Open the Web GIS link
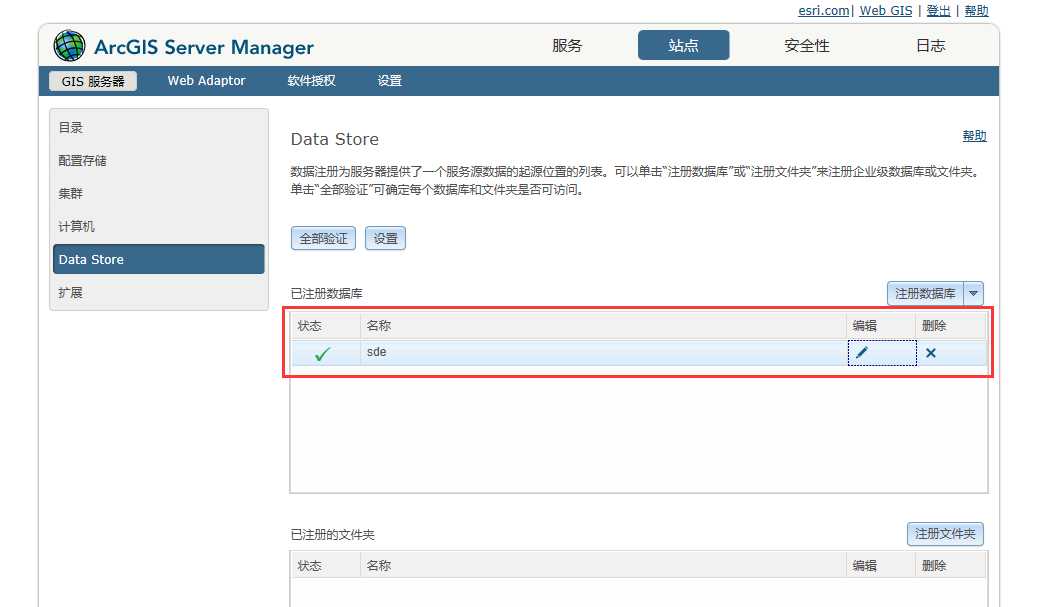Image resolution: width=1052 pixels, height=607 pixels. pos(886,11)
